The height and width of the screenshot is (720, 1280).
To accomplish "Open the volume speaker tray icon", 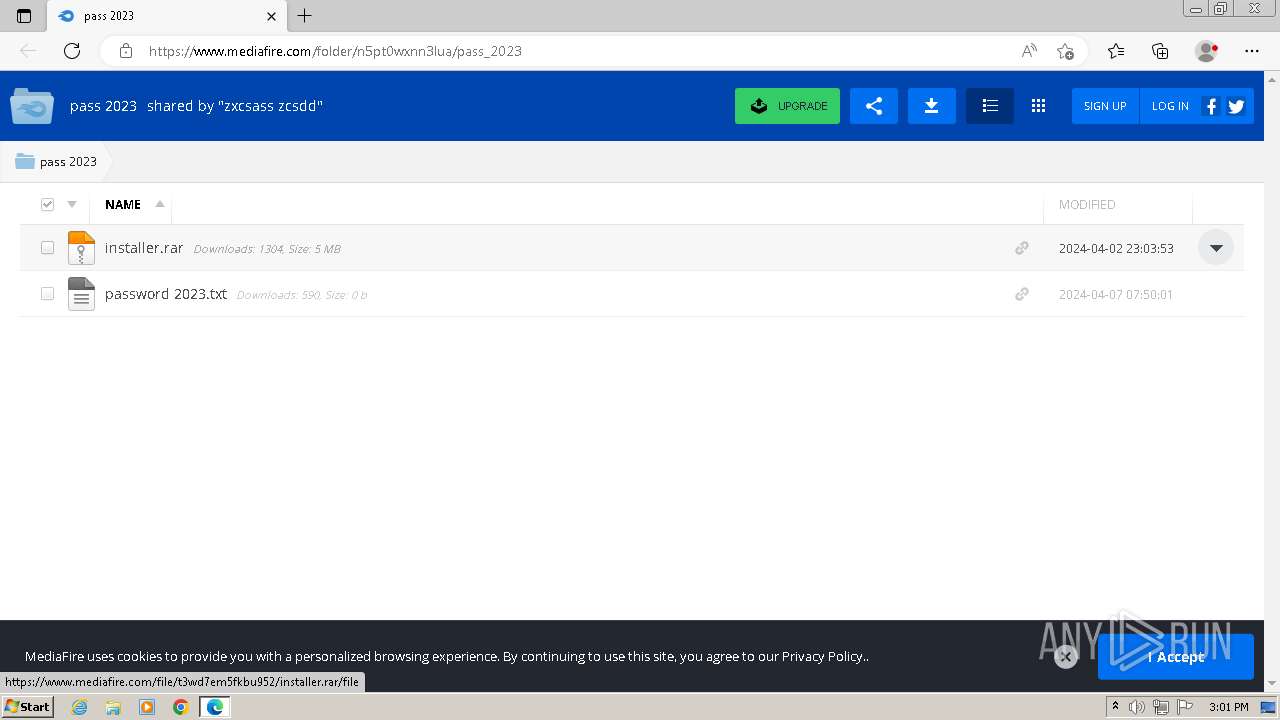I will coord(1137,707).
